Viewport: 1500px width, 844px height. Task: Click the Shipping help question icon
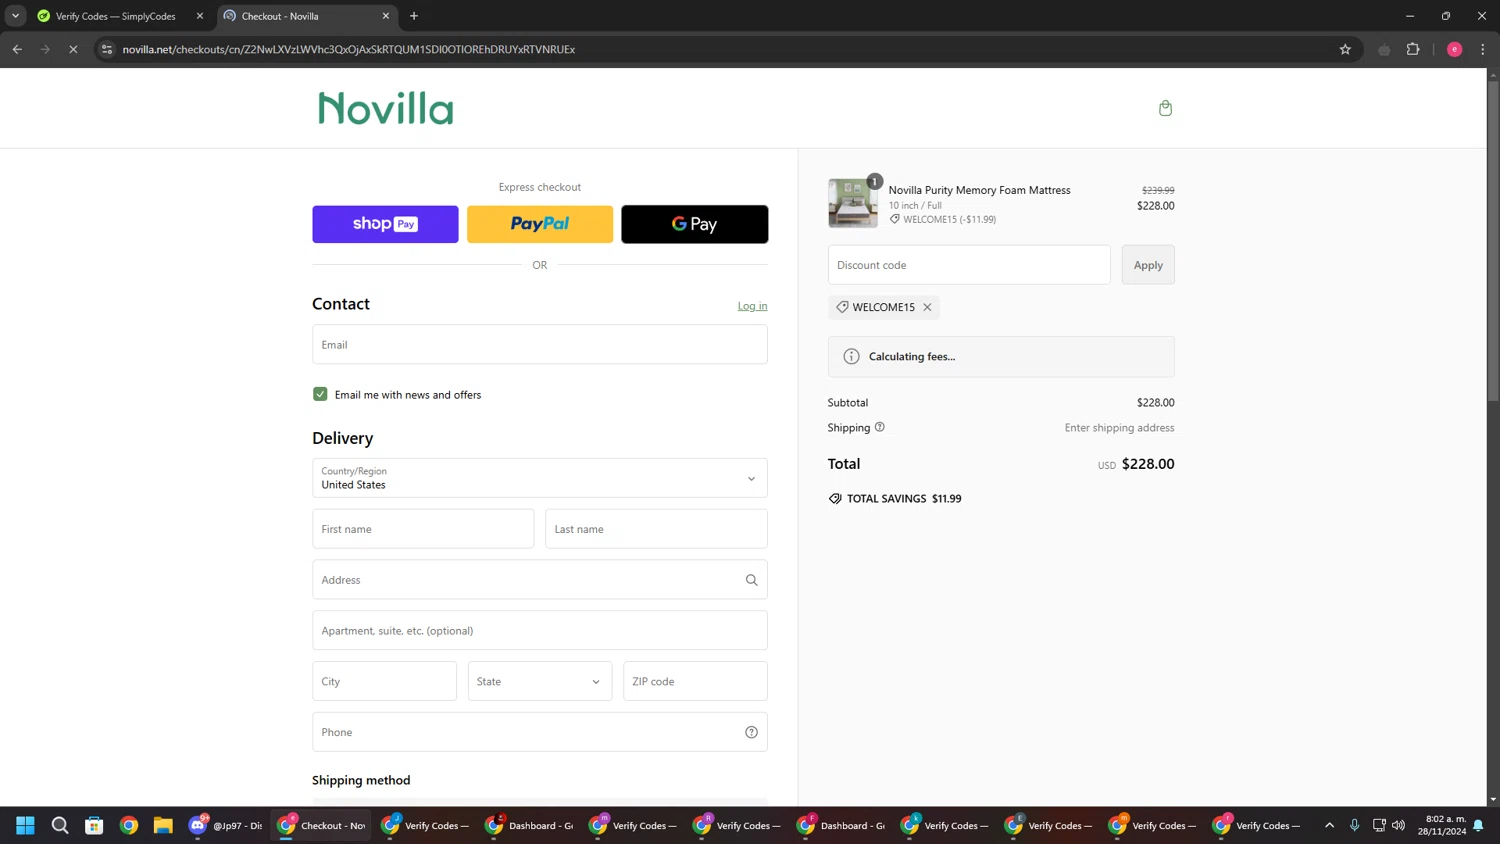(880, 427)
